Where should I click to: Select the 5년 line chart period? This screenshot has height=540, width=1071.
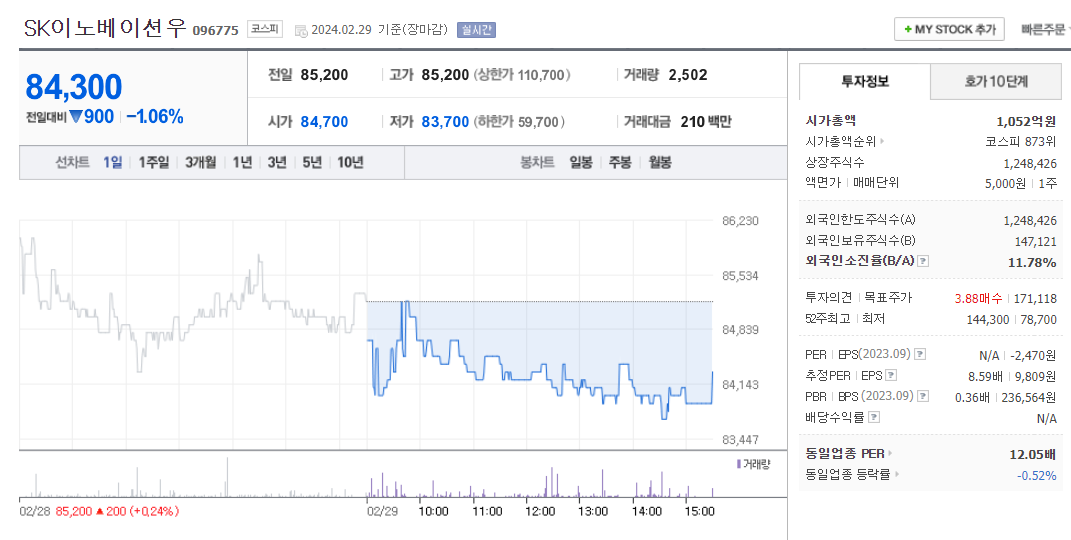tap(311, 162)
